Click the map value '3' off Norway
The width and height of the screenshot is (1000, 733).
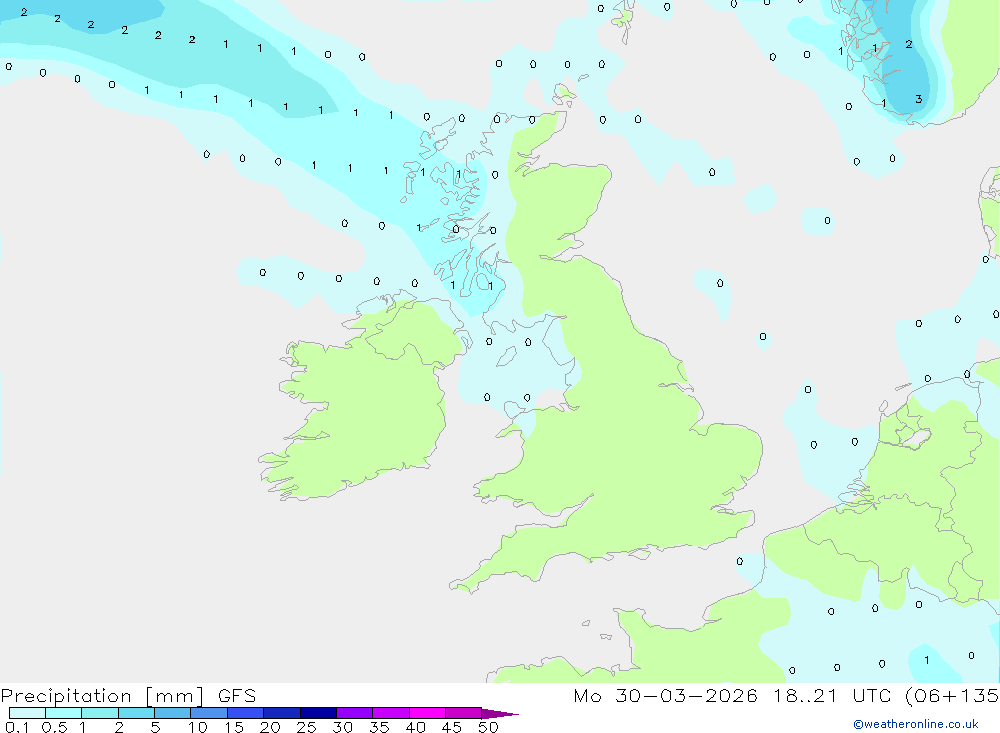(918, 99)
